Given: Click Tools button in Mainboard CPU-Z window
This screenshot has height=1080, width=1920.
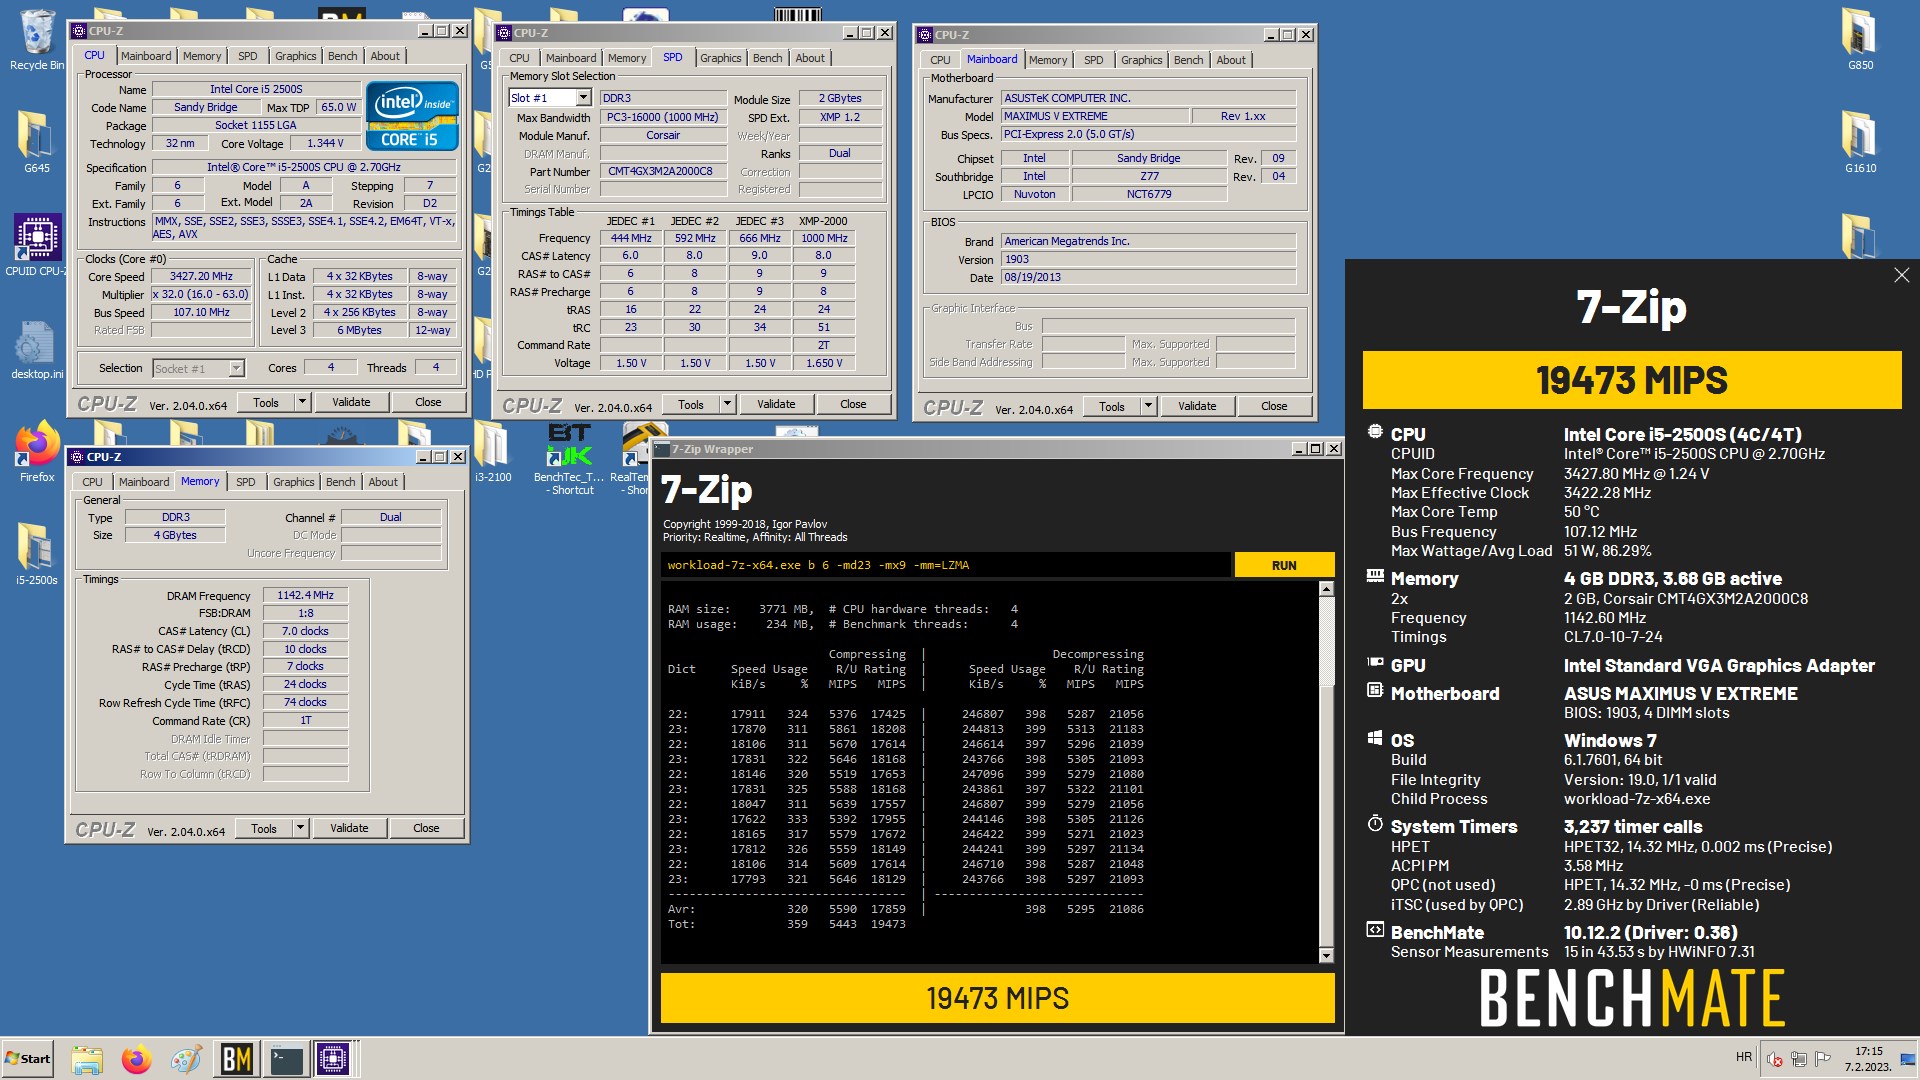Looking at the screenshot, I should pos(1112,406).
